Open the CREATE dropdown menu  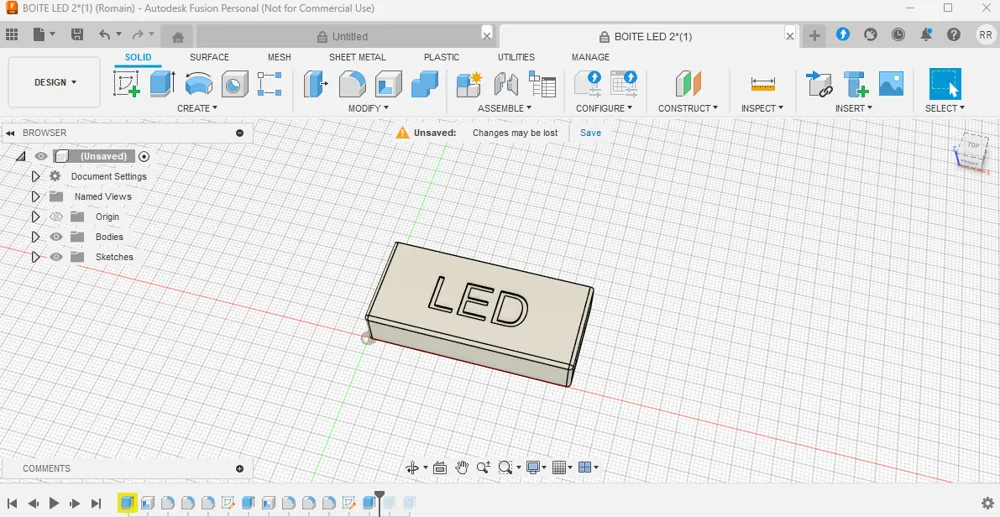tap(197, 108)
